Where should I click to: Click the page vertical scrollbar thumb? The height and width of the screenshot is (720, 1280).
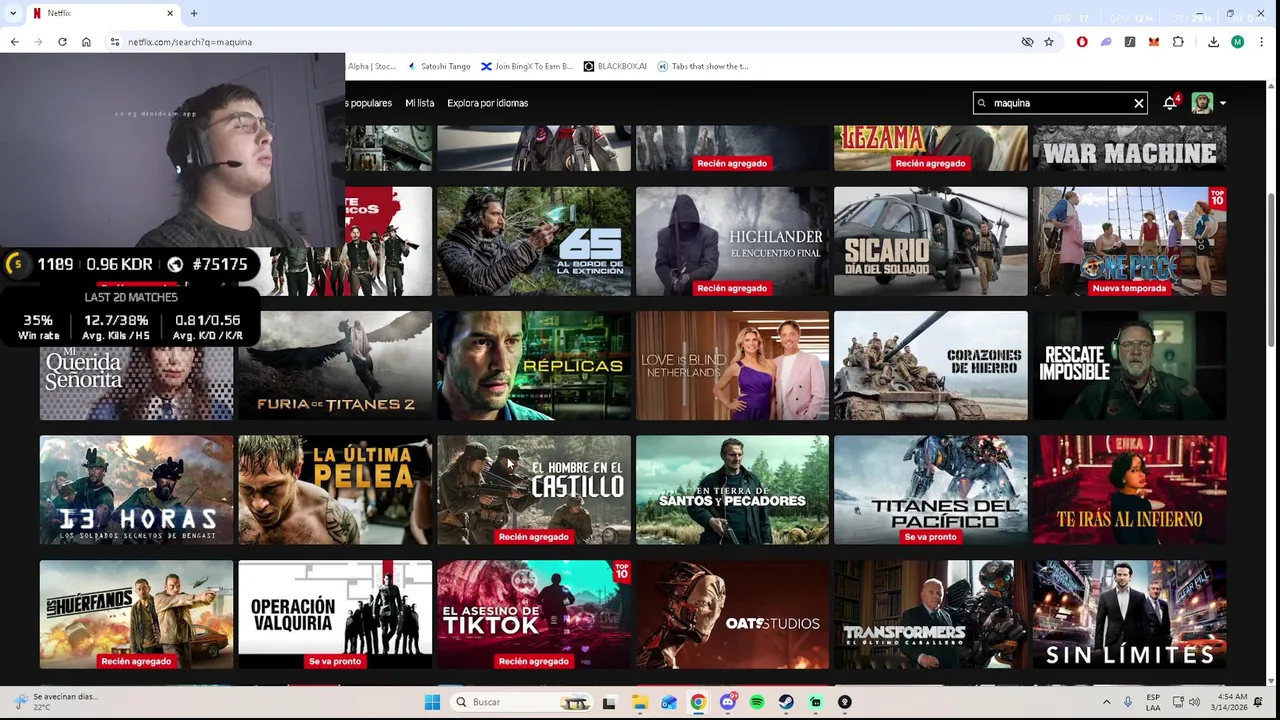(x=1272, y=270)
